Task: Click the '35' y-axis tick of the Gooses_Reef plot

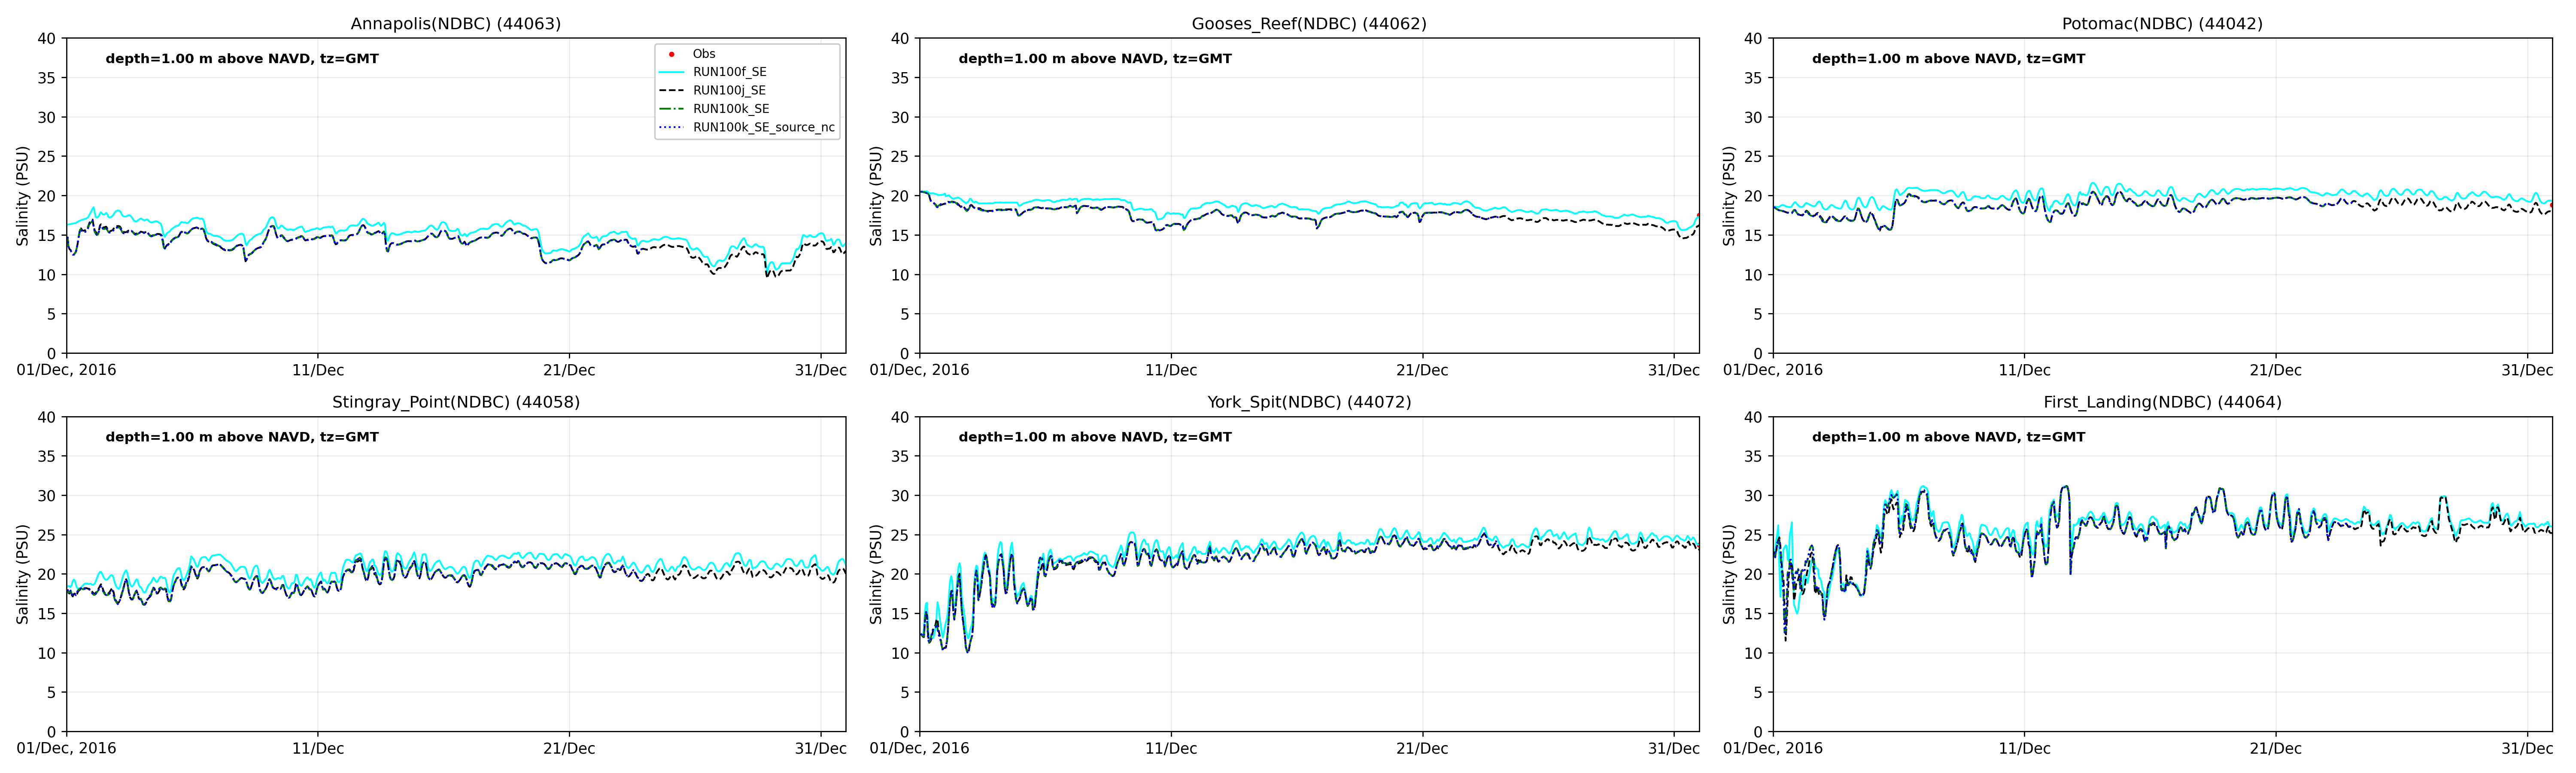Action: 900,78
